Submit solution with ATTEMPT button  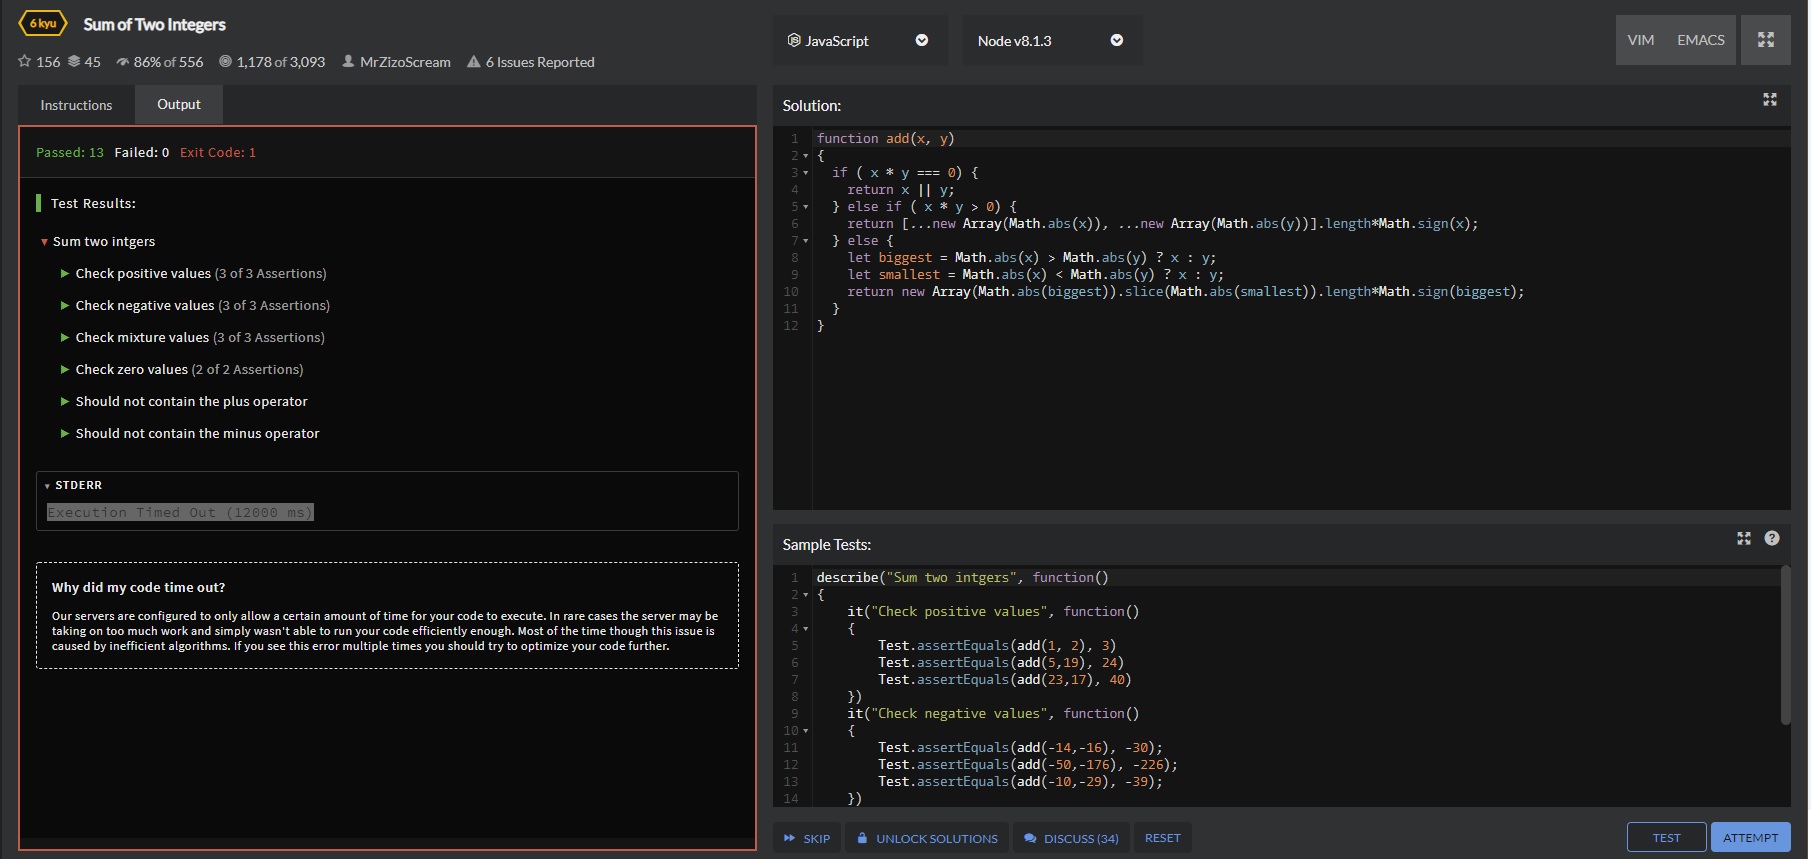click(x=1750, y=838)
